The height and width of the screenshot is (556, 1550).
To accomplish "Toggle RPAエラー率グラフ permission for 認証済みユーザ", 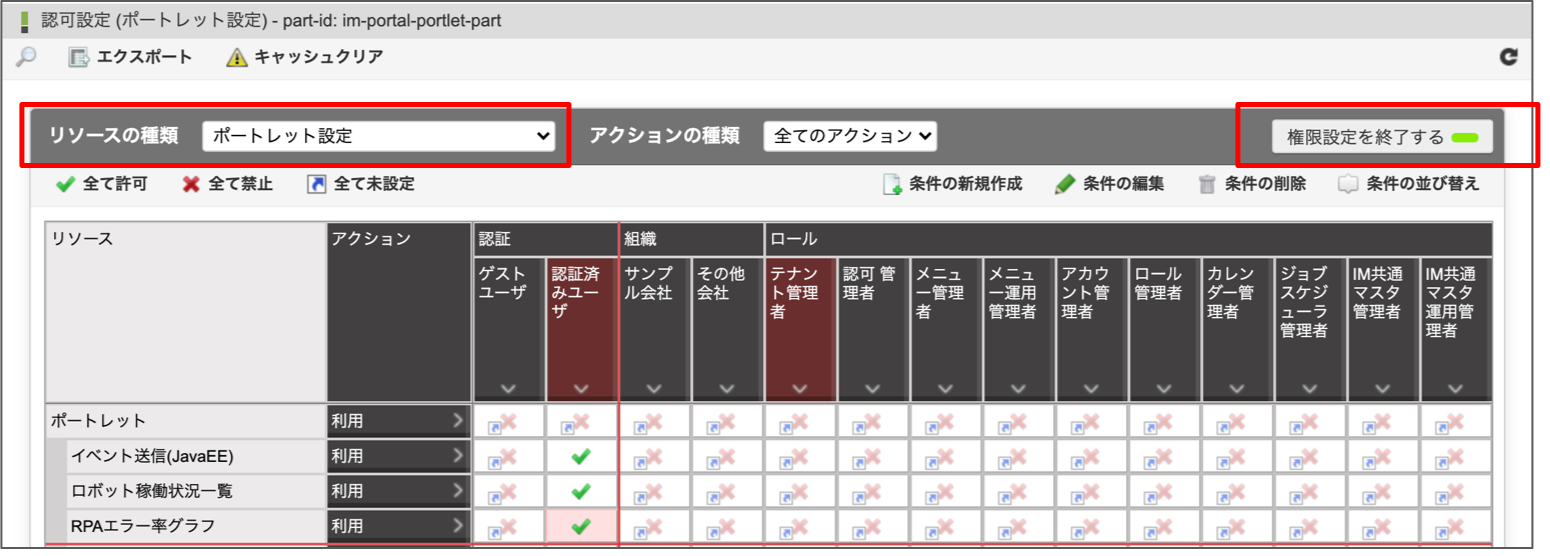I will tap(581, 526).
